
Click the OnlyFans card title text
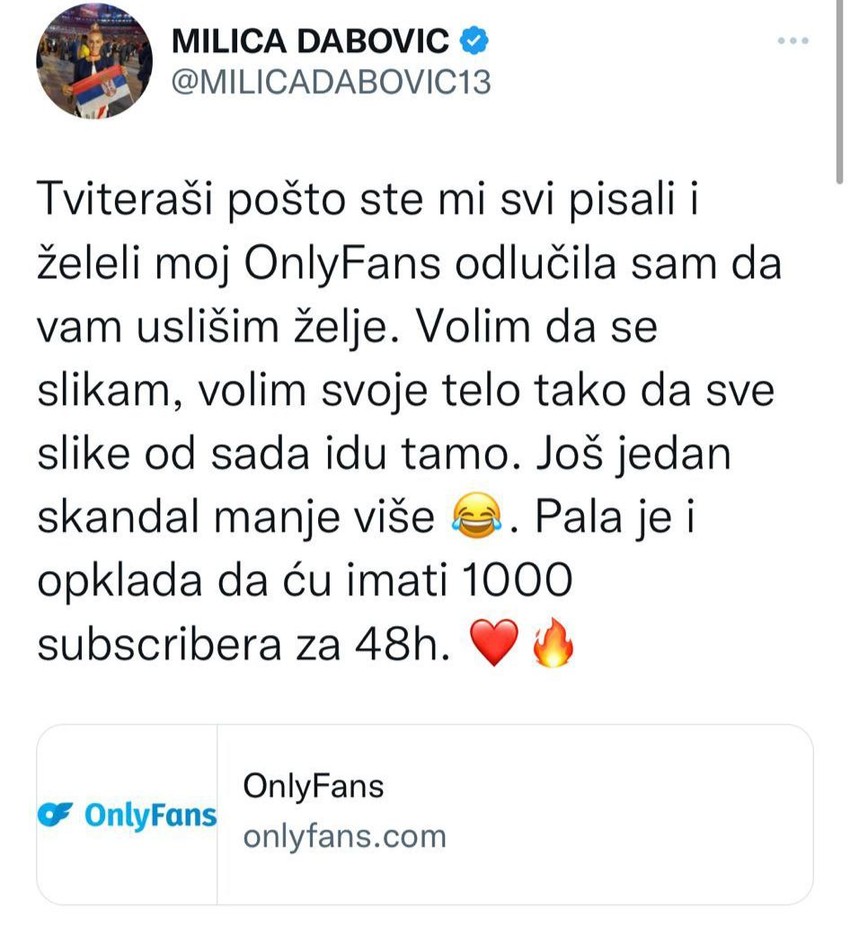313,786
